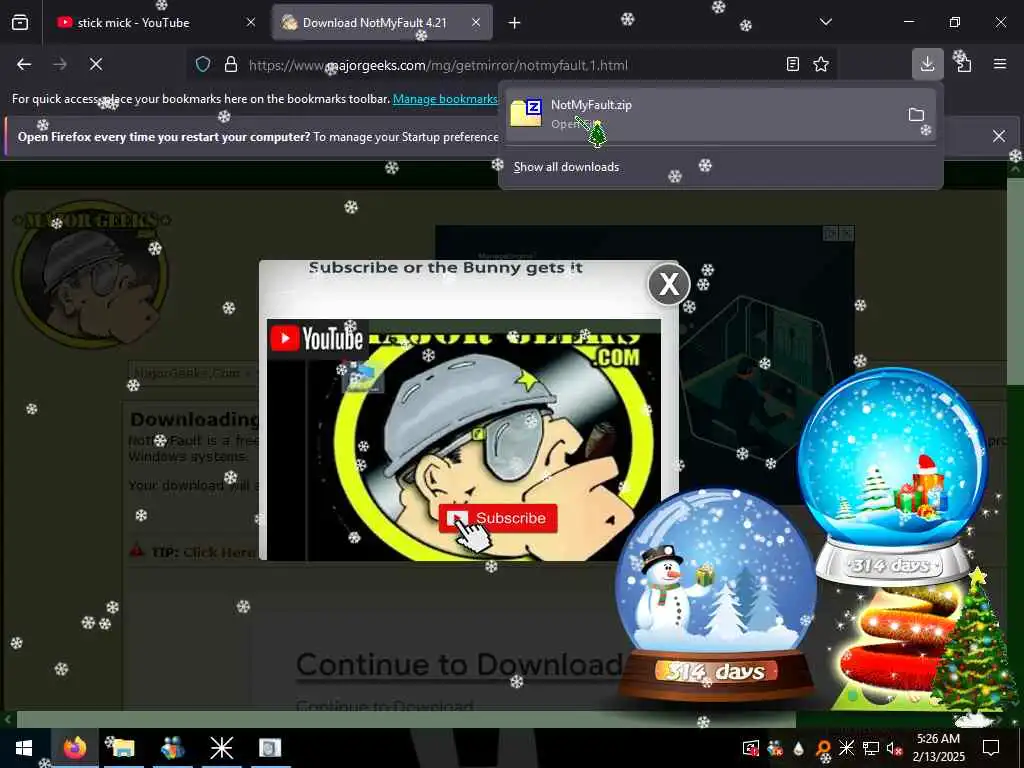Open the extensions puzzle menu
1024x768 pixels.
click(963, 63)
